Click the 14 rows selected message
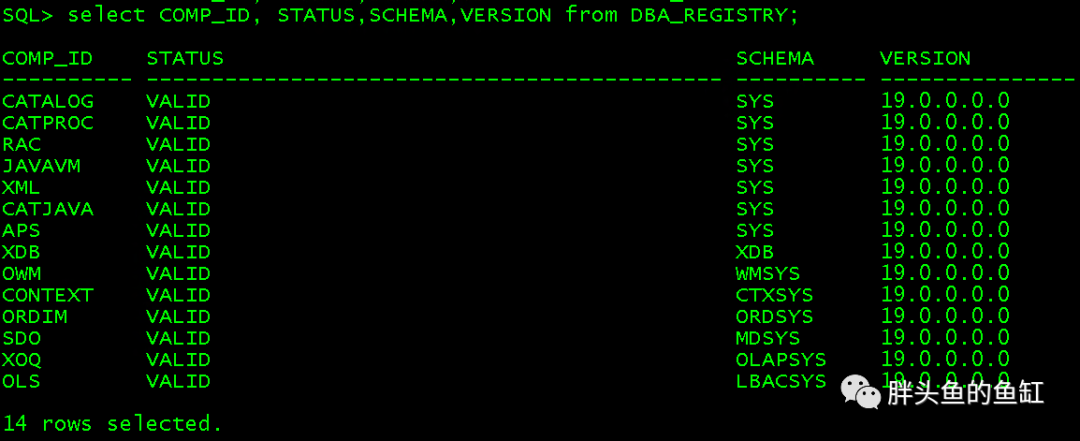Image resolution: width=1080 pixels, height=441 pixels. point(112,423)
